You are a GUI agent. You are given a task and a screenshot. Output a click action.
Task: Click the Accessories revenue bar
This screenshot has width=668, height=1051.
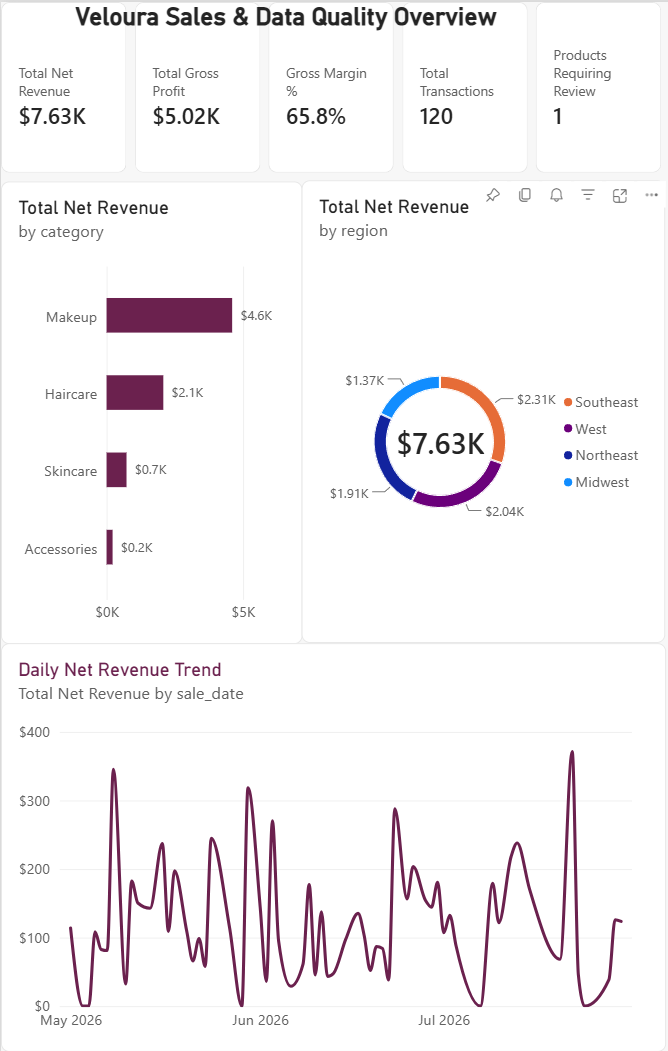[x=110, y=547]
